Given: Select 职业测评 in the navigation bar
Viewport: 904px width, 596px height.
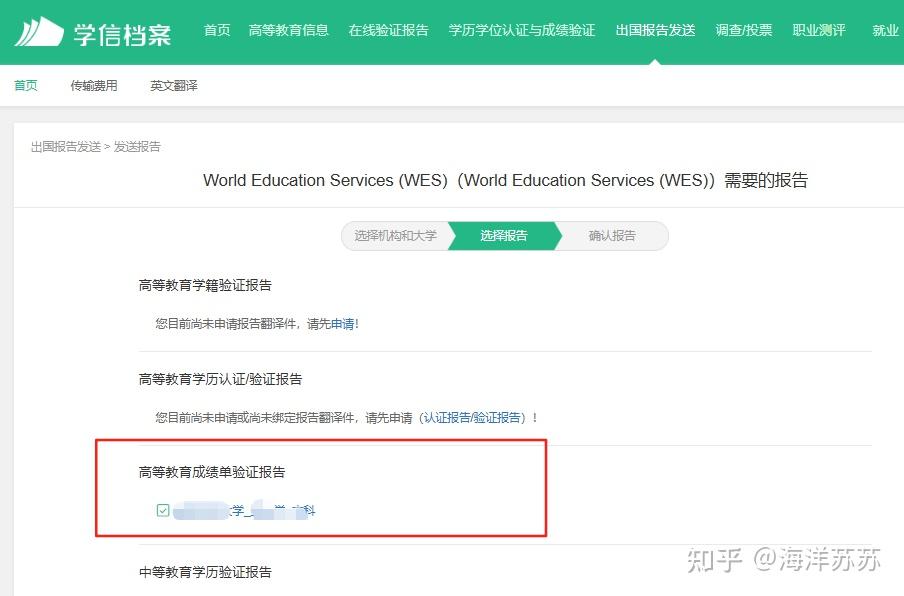Looking at the screenshot, I should click(x=818, y=30).
